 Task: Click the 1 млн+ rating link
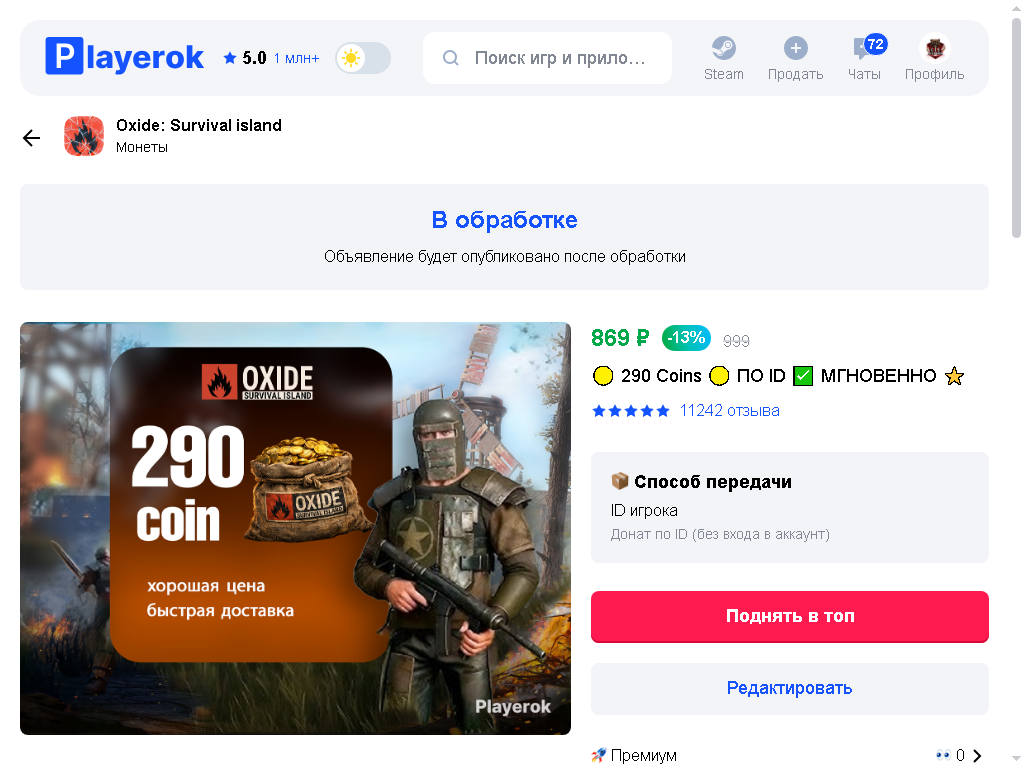pos(296,59)
